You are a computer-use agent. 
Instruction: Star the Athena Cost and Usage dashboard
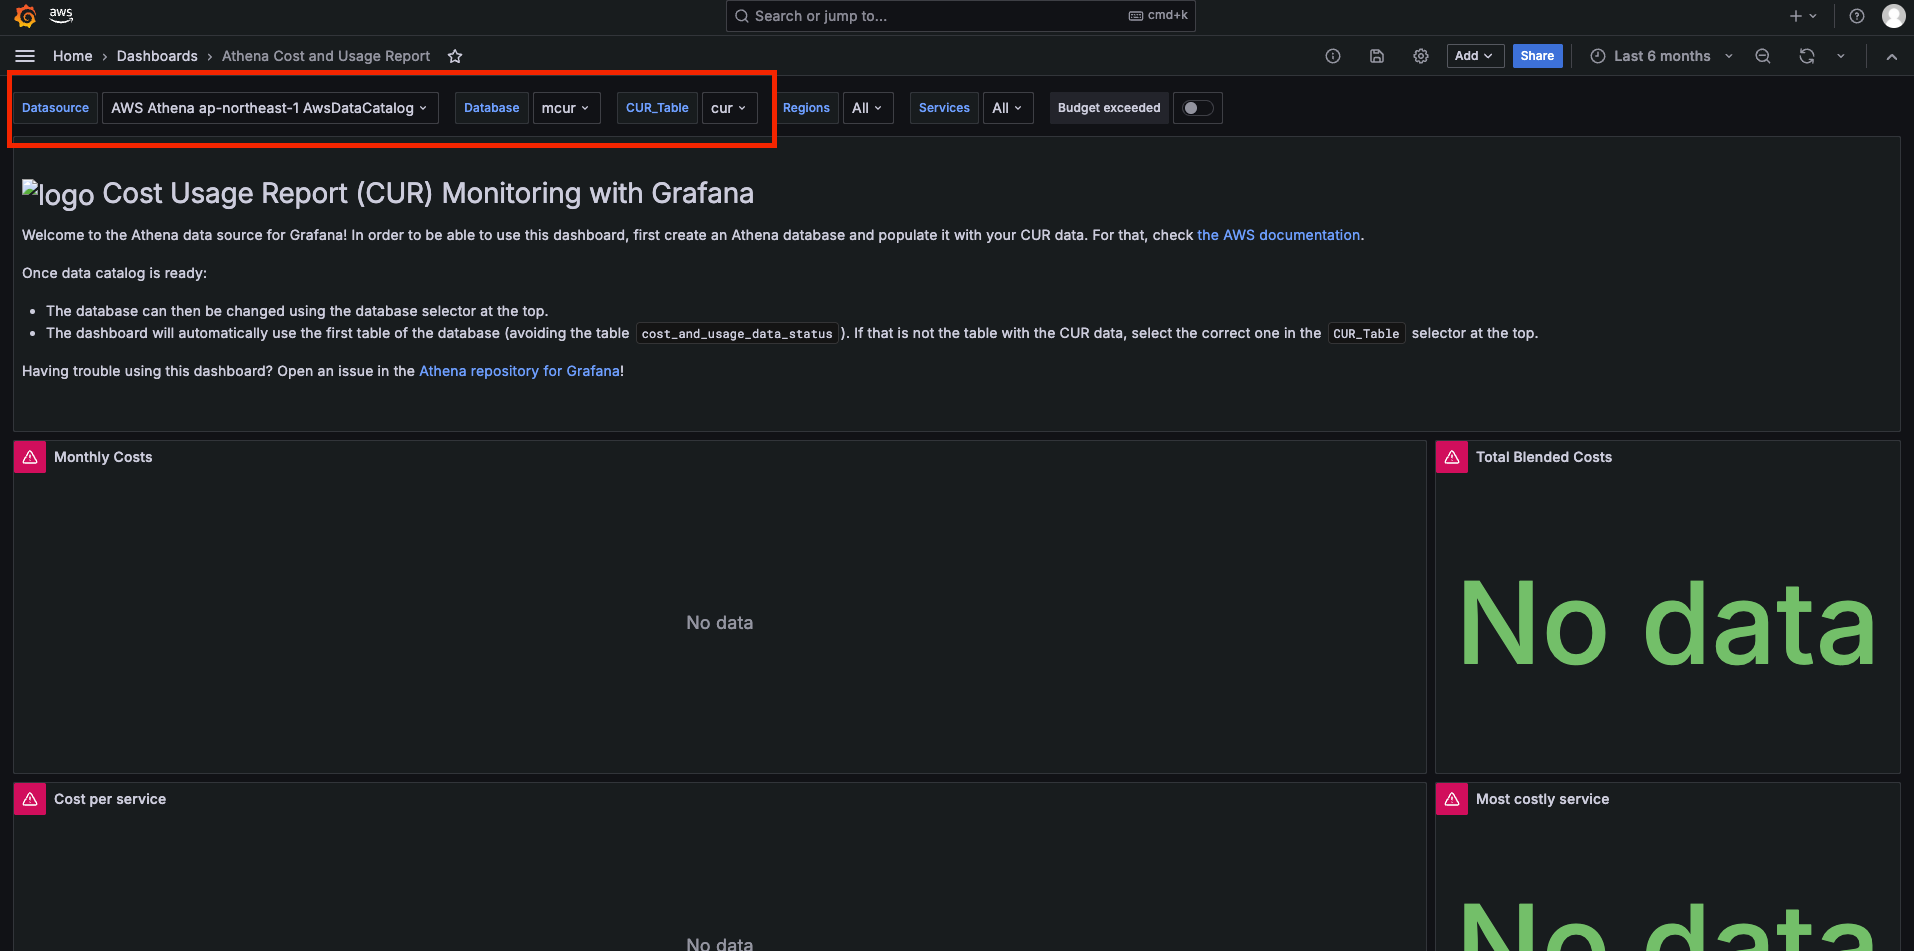(x=455, y=56)
